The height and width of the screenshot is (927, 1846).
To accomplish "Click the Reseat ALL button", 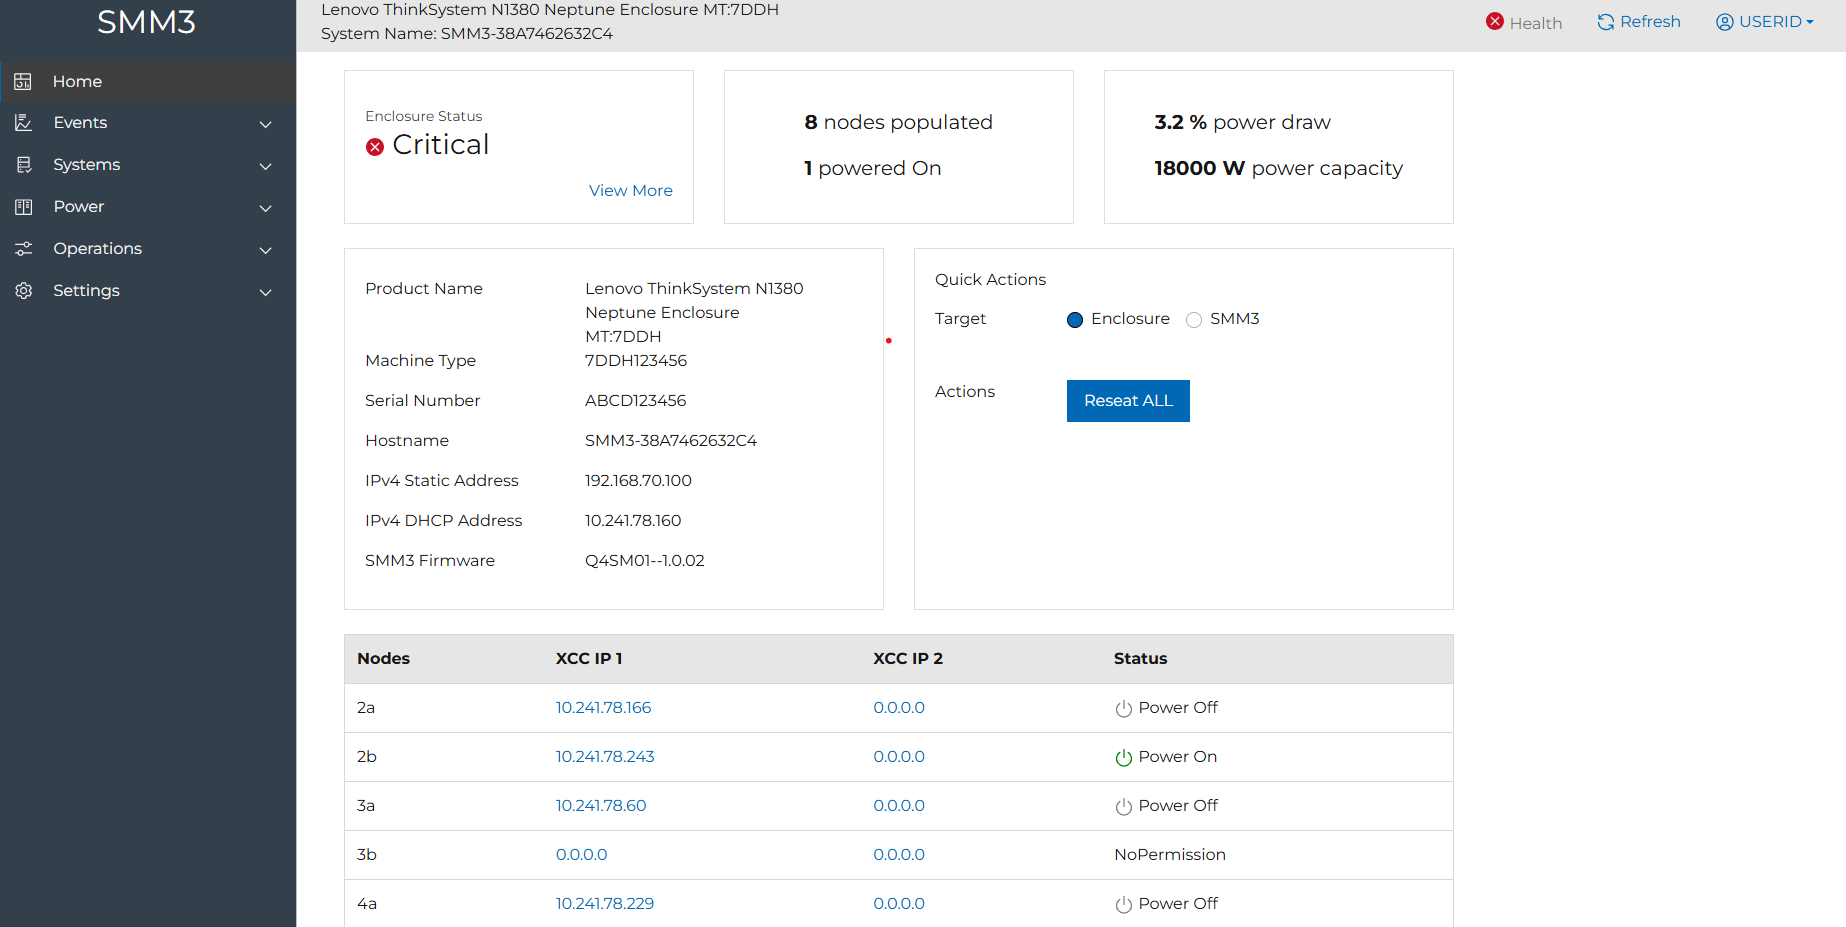I will click(1128, 400).
